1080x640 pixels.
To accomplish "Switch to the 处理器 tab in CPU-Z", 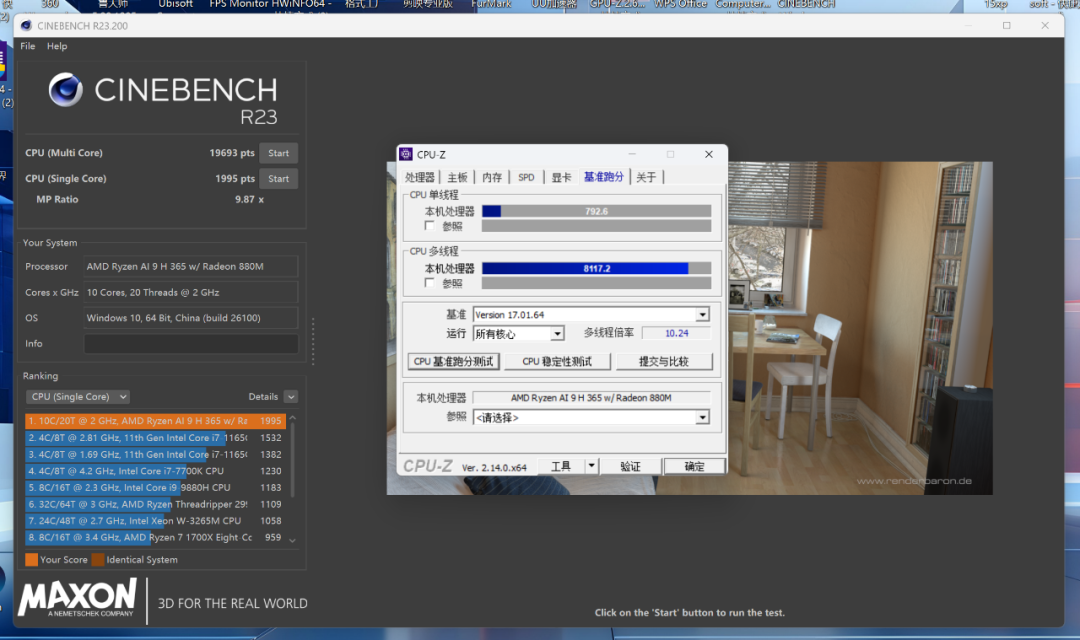I will click(x=419, y=177).
